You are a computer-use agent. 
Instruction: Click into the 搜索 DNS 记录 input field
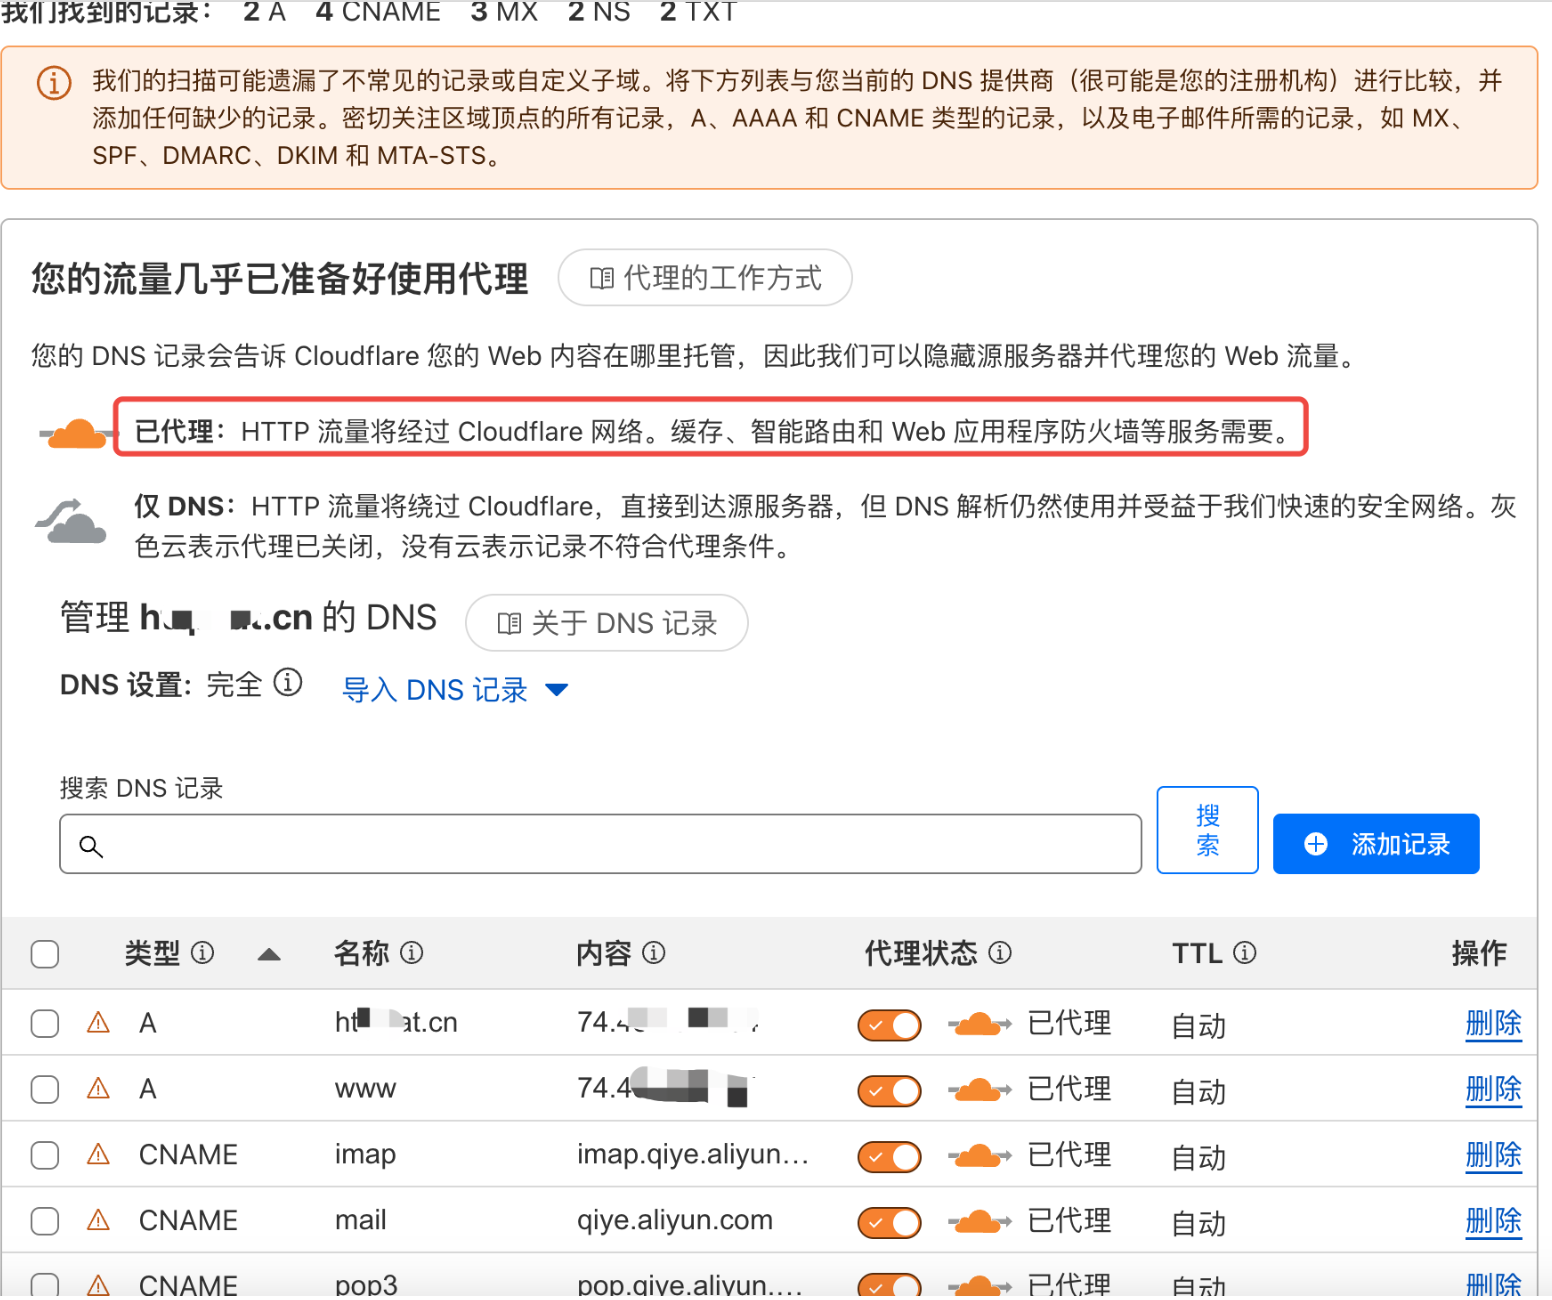click(x=600, y=844)
